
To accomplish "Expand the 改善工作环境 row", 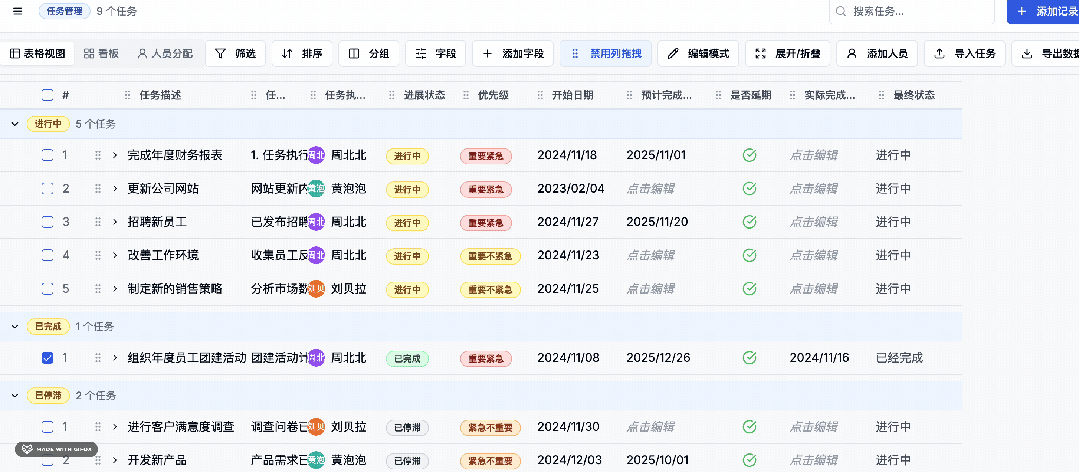I will [x=116, y=255].
